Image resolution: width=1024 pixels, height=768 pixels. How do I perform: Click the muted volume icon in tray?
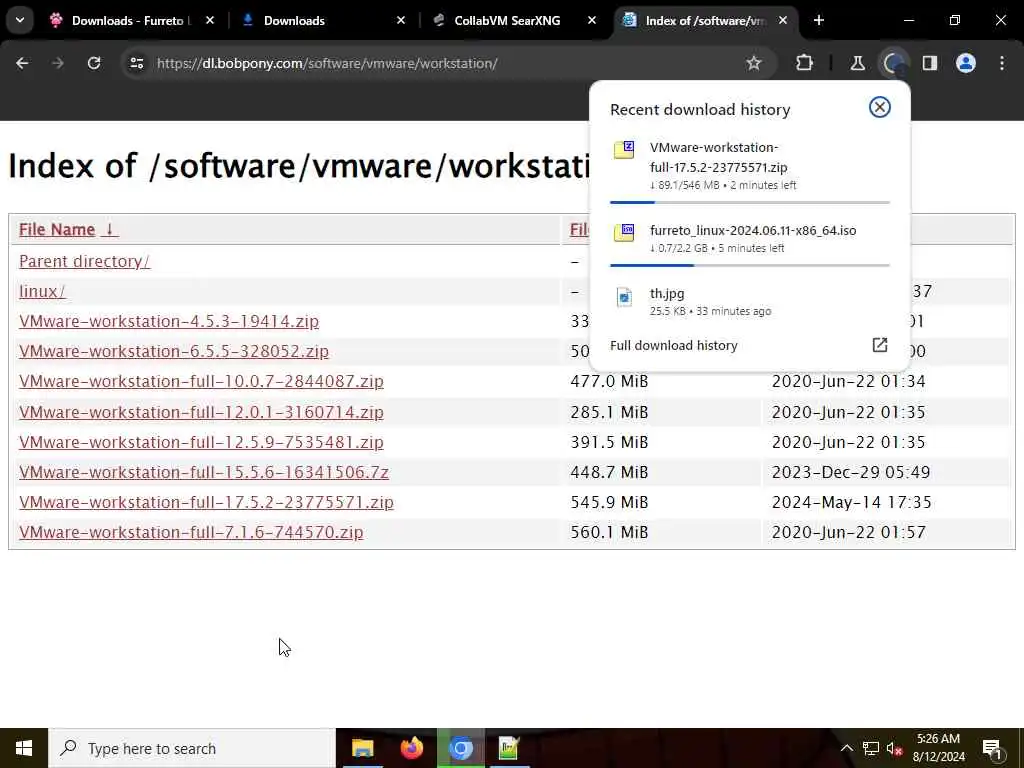(894, 748)
